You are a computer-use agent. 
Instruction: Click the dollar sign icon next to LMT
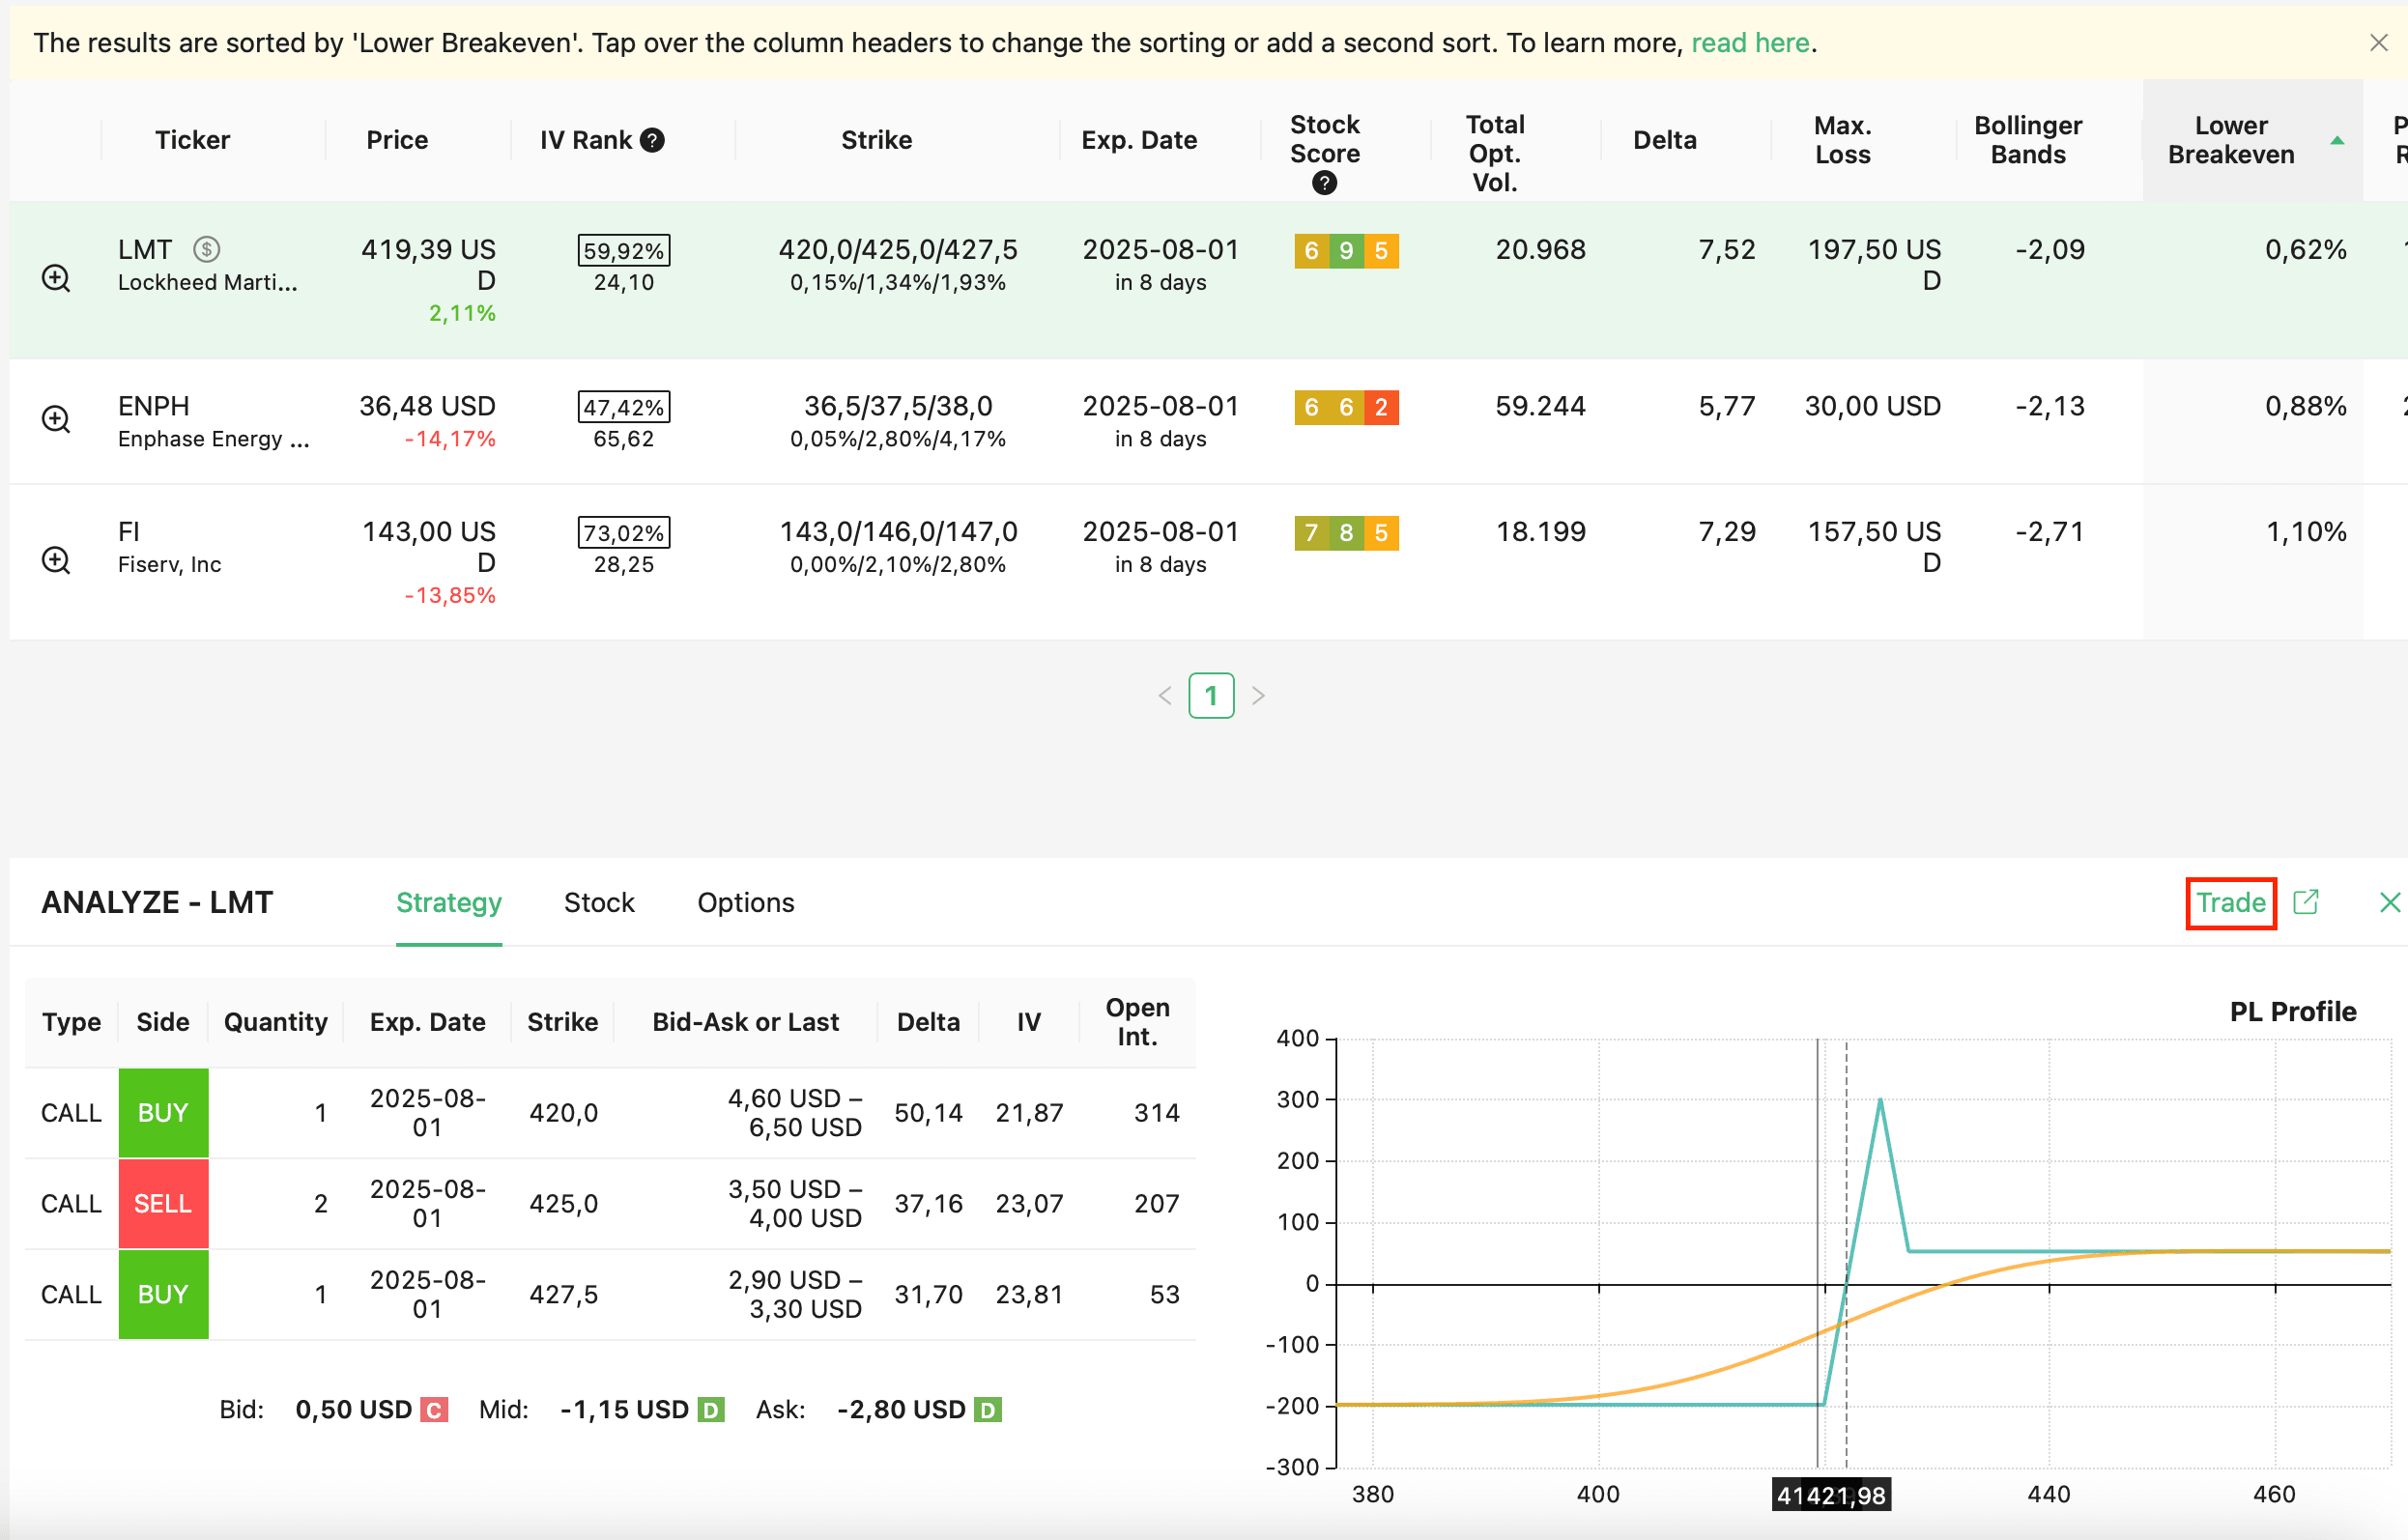click(207, 249)
